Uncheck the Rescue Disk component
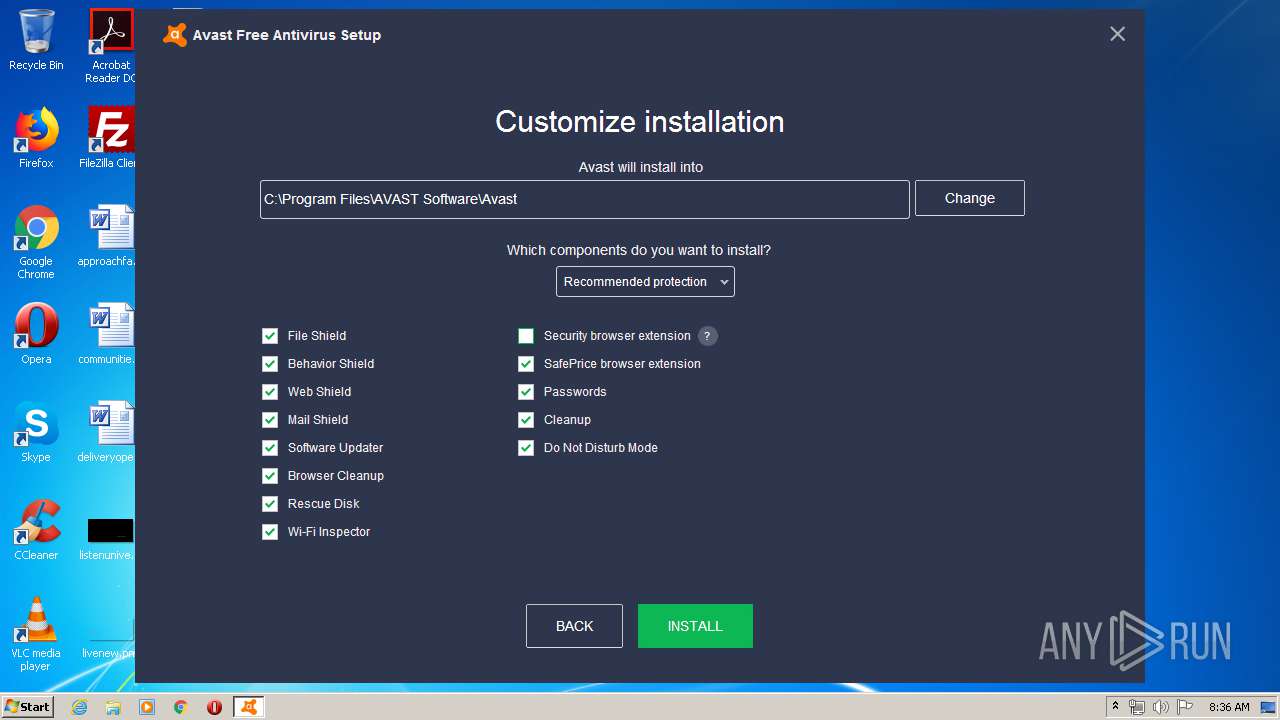The width and height of the screenshot is (1280, 720). 270,504
